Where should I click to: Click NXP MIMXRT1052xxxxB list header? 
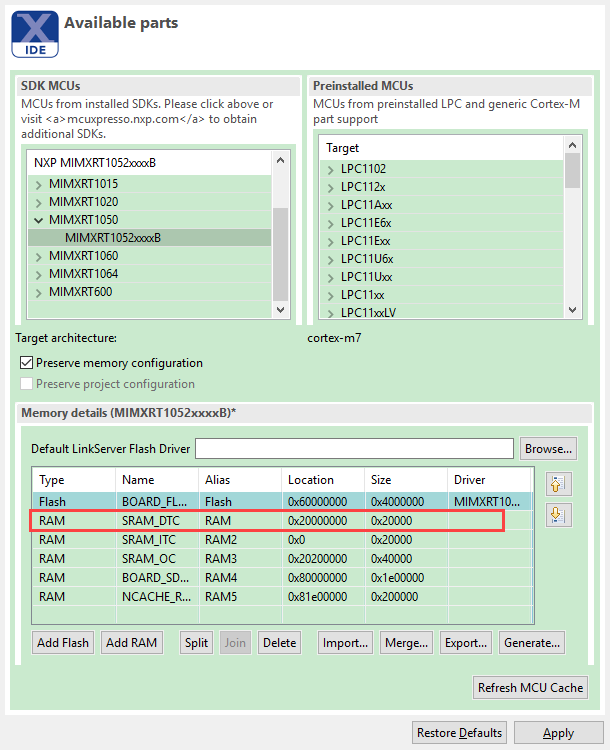click(x=150, y=163)
